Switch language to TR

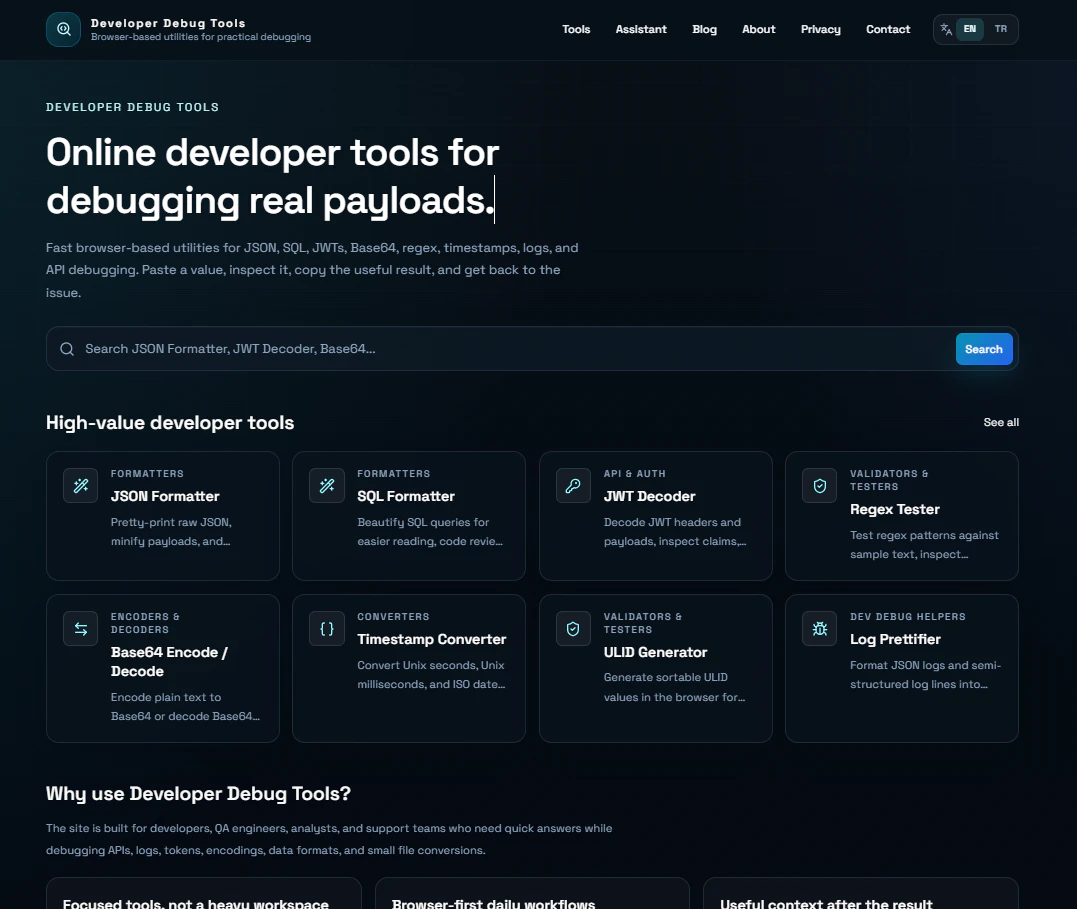[x=1000, y=29]
